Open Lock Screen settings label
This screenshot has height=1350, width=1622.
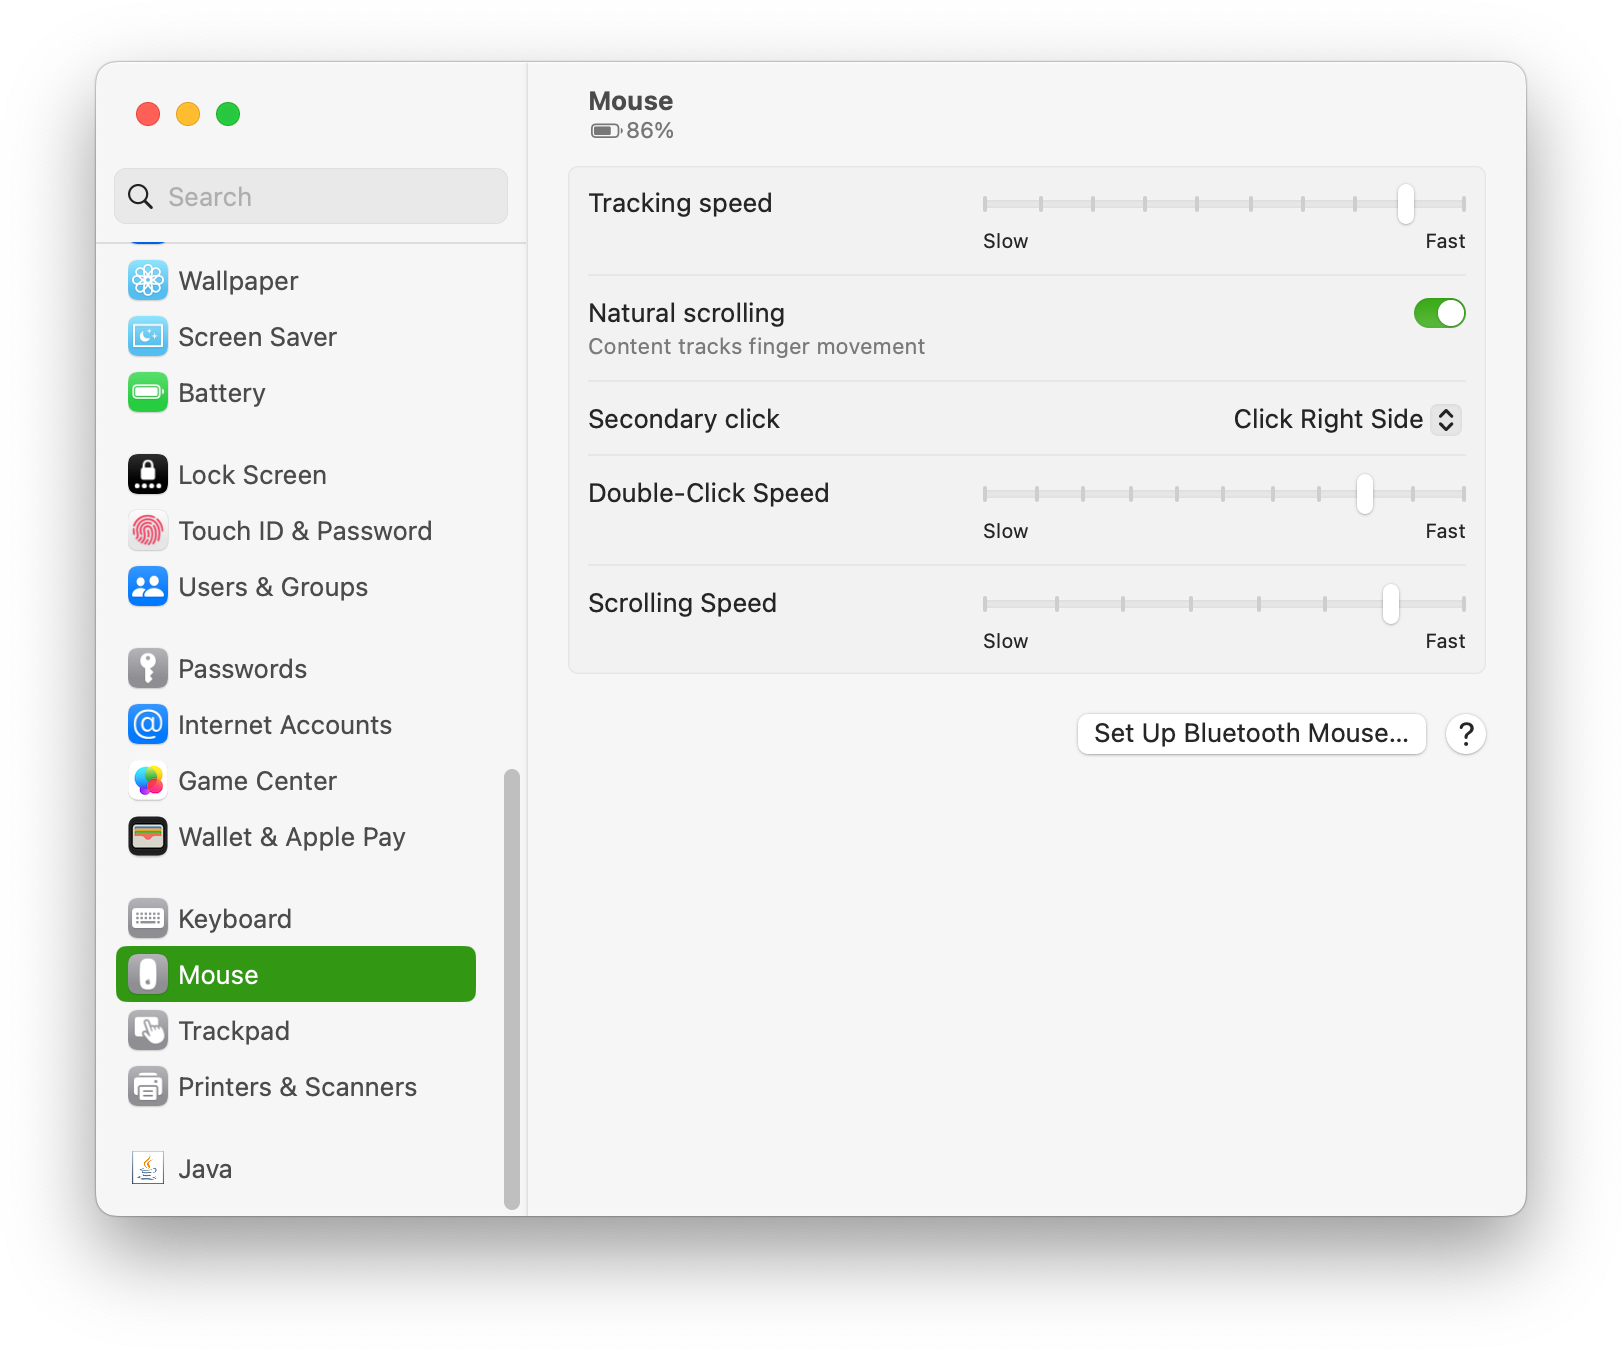click(252, 475)
